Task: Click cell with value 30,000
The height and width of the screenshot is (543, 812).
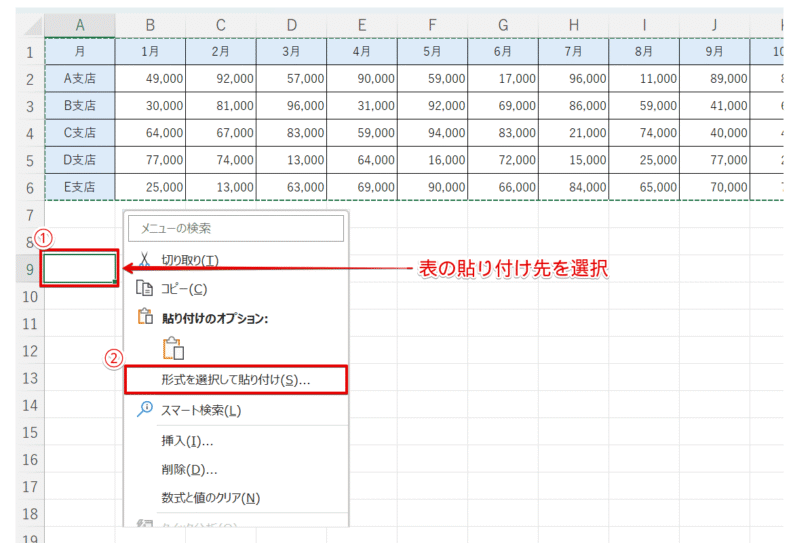Action: click(x=150, y=106)
